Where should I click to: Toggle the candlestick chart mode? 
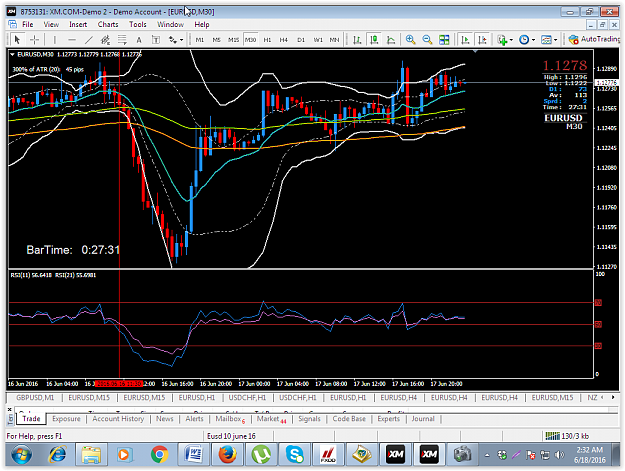(374, 39)
